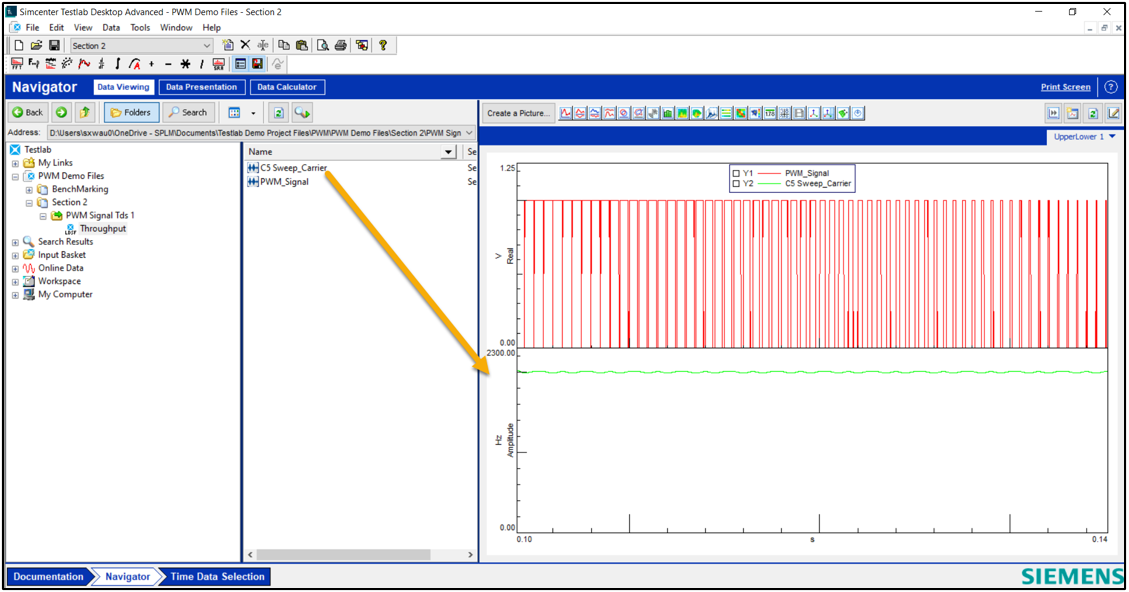Click the numeric 178 display icon
Image resolution: width=1129 pixels, height=592 pixels.
pyautogui.click(x=770, y=113)
